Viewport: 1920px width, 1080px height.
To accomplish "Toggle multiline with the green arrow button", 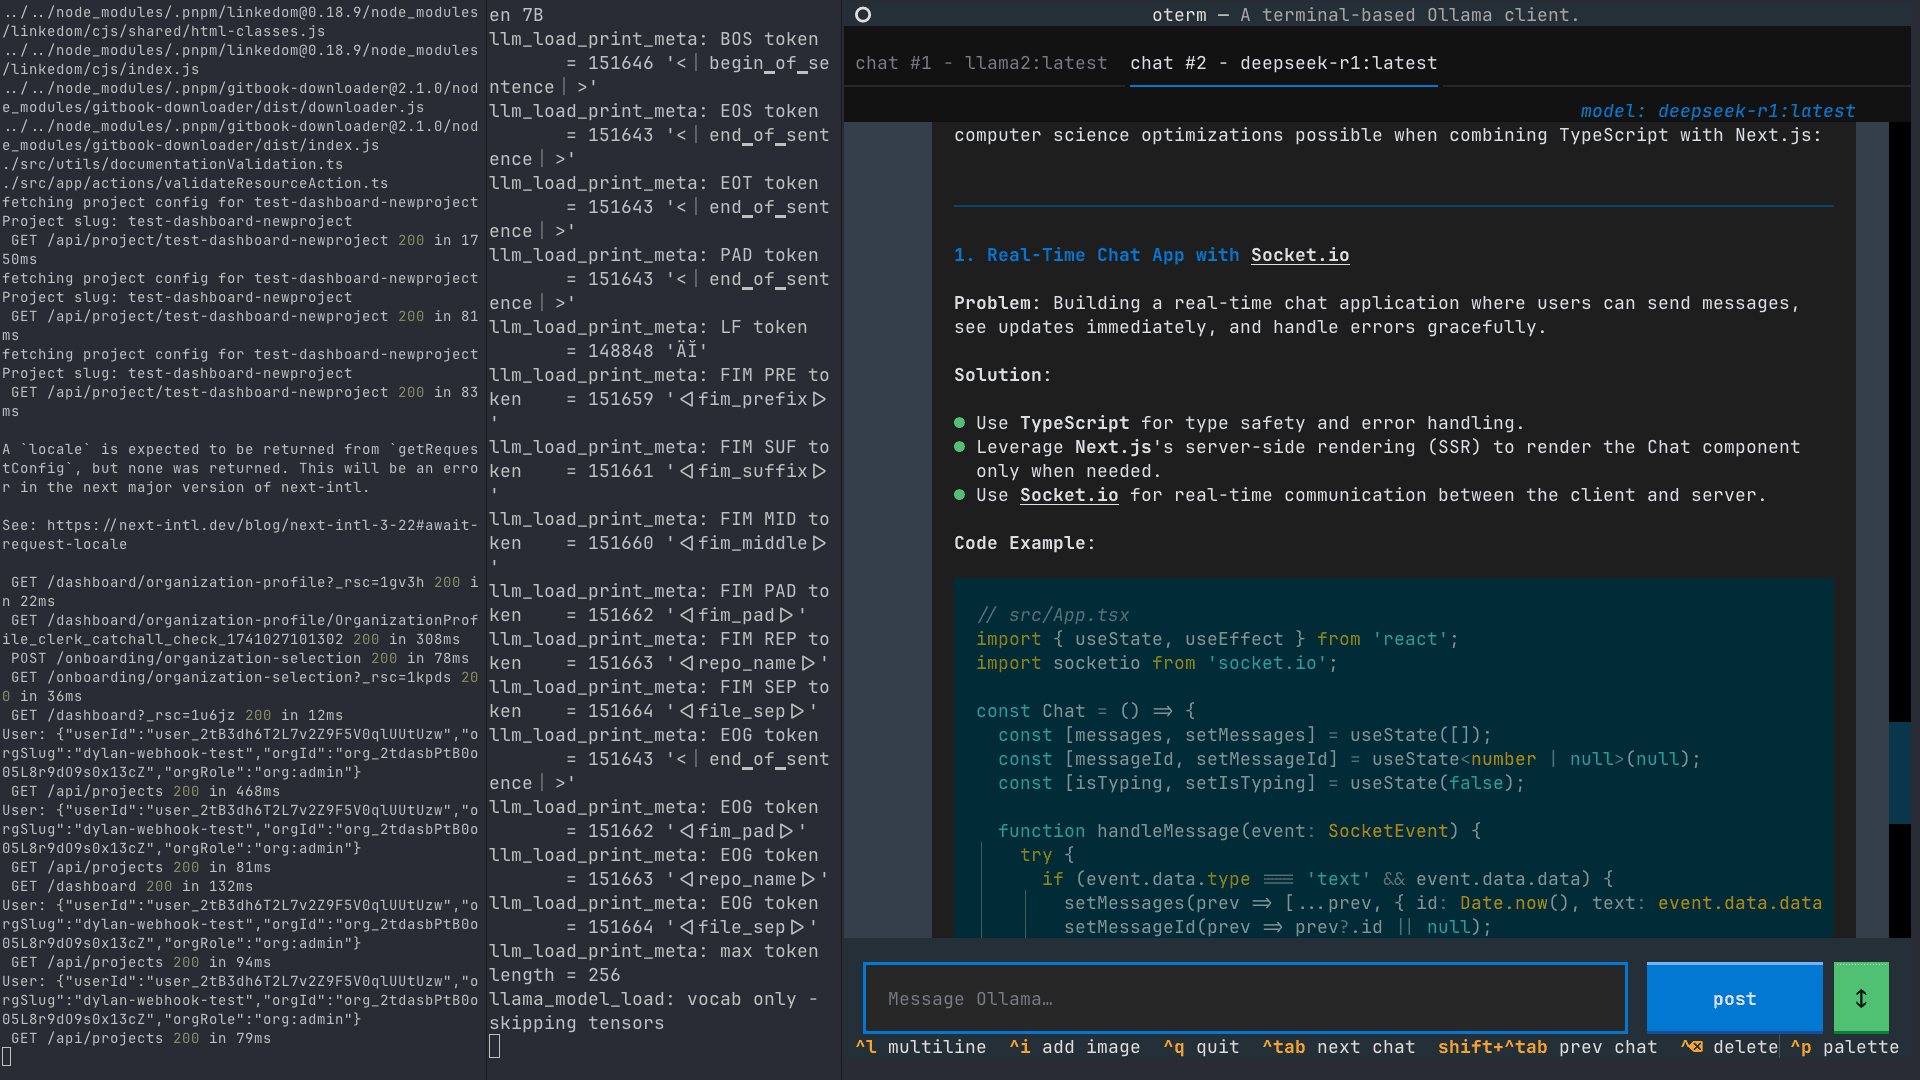I will coord(1861,998).
